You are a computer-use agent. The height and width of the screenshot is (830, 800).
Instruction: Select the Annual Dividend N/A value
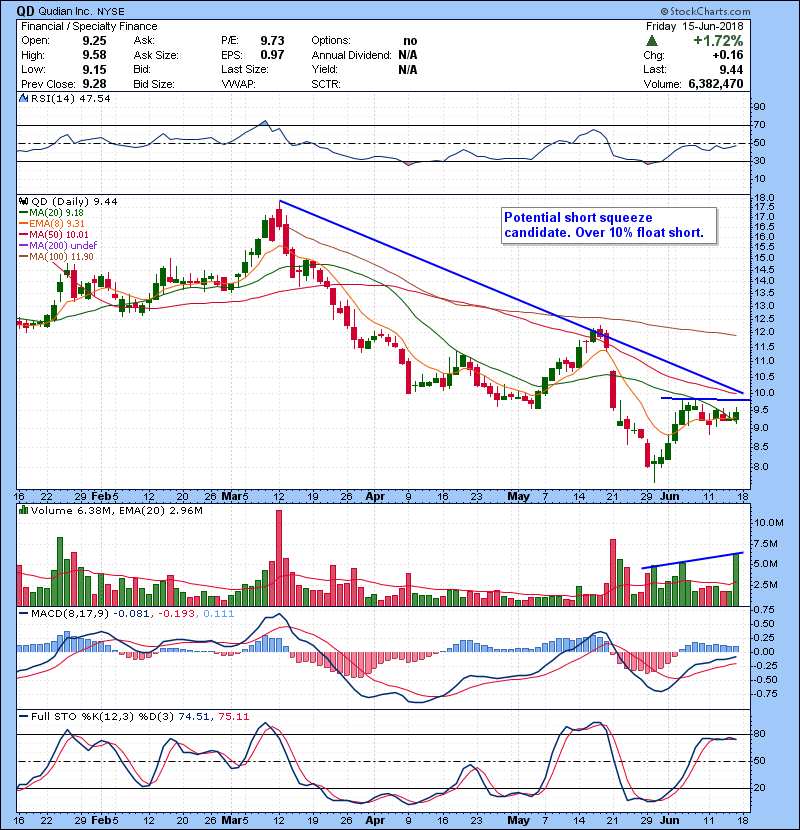coord(408,55)
